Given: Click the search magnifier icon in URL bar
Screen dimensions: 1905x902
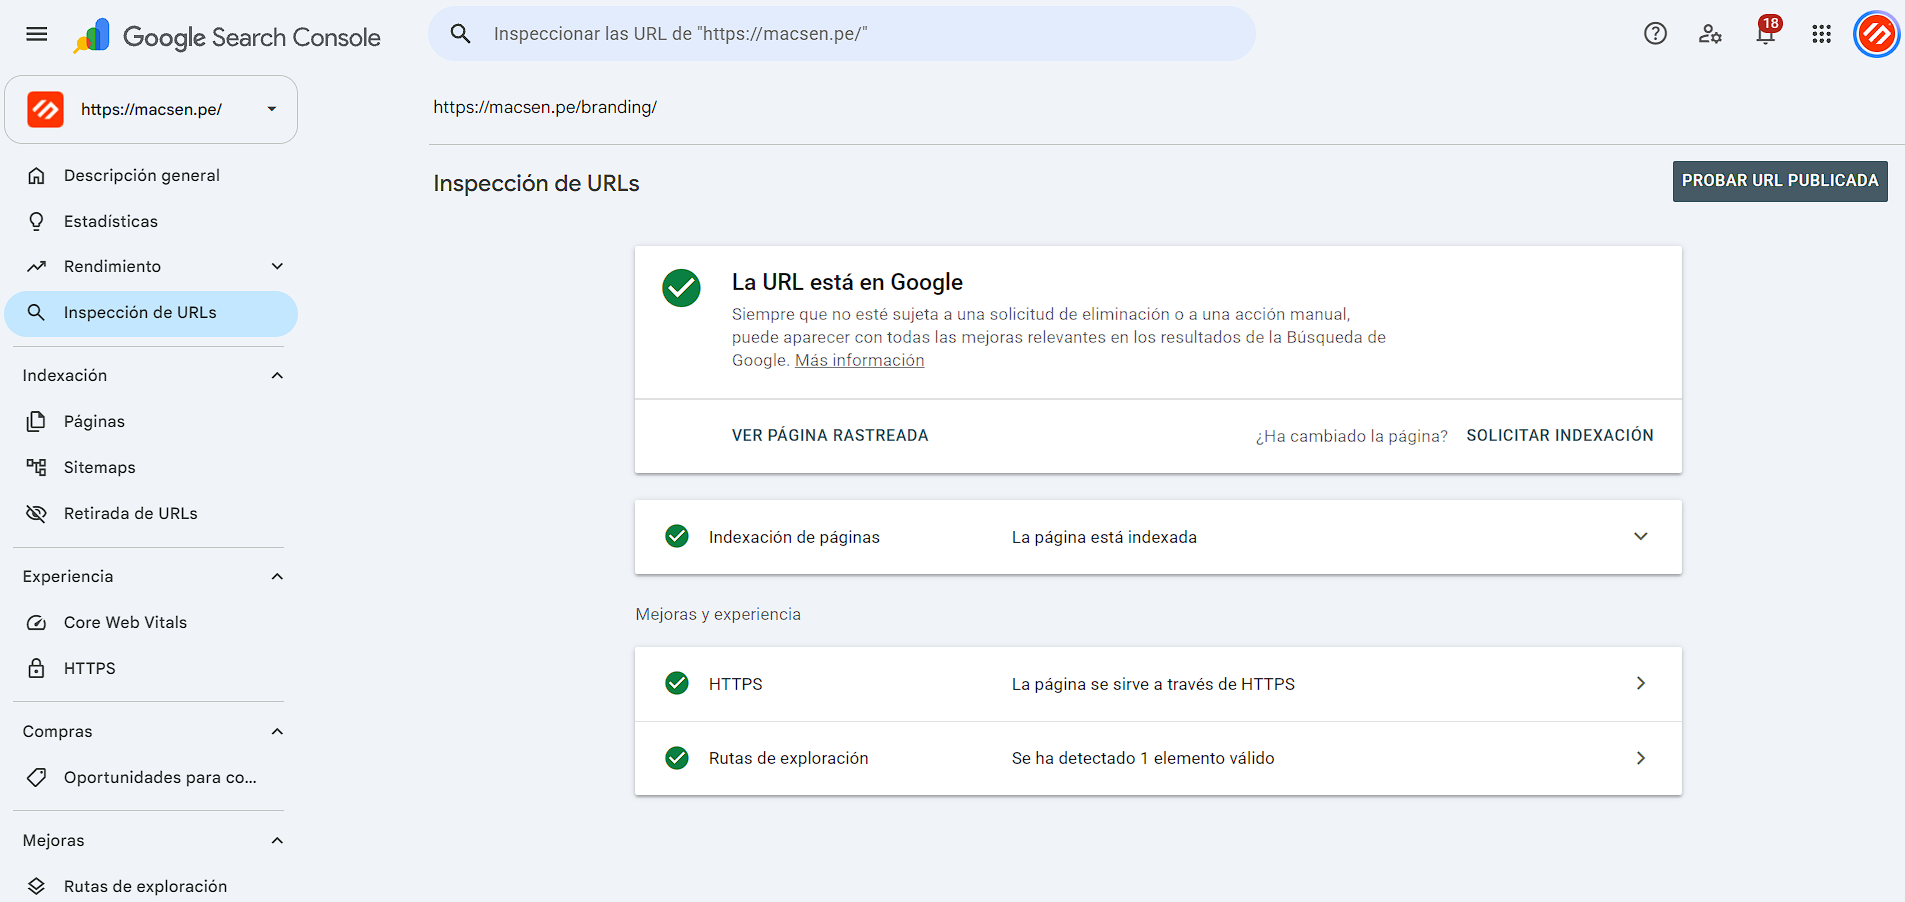Looking at the screenshot, I should click(x=460, y=34).
